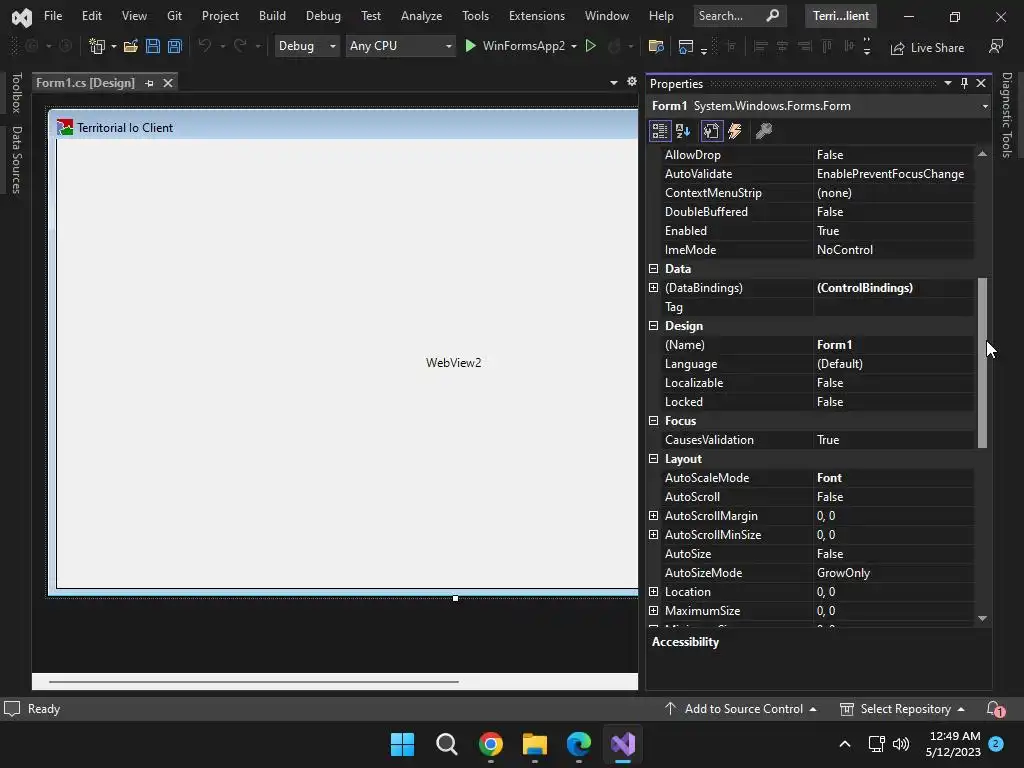Show Events with lightning bolt icon

point(735,131)
